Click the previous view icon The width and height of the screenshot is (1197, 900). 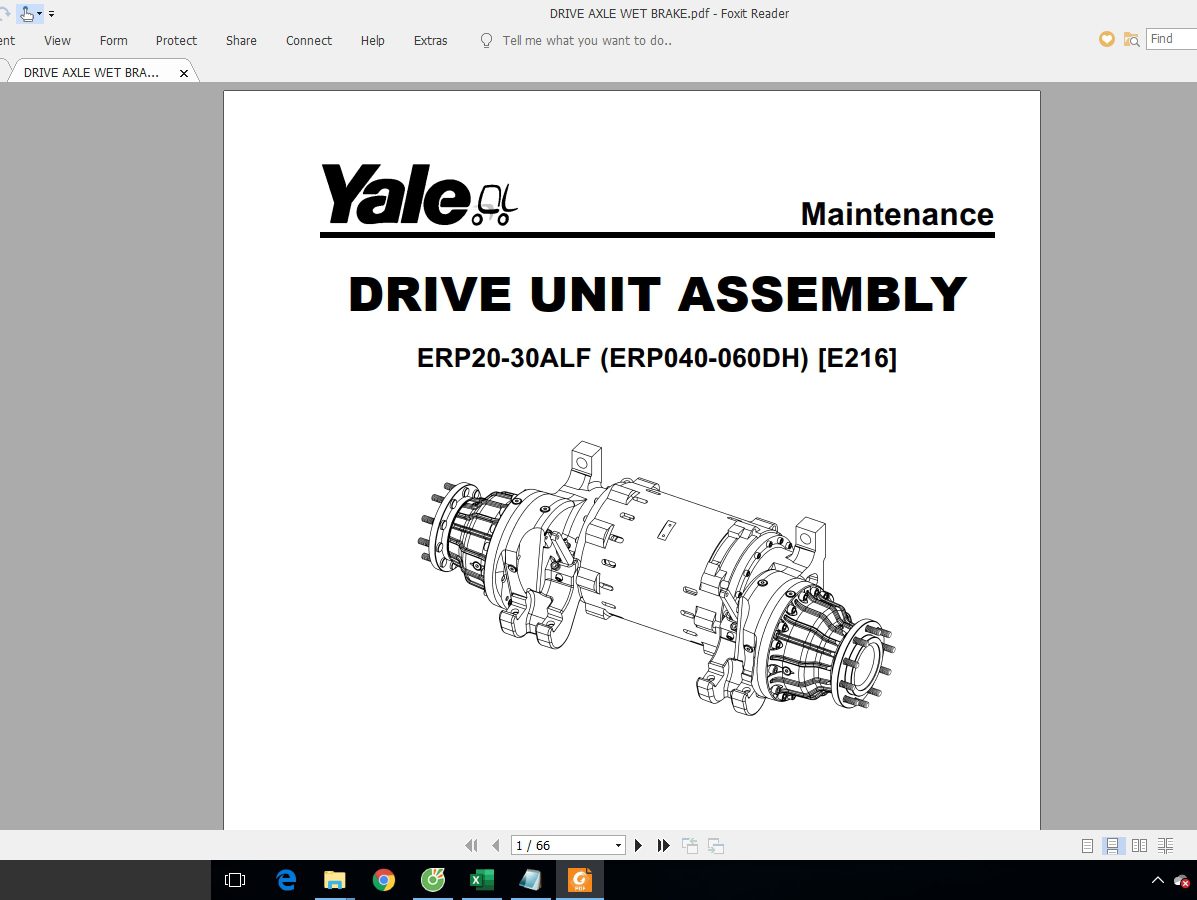pos(690,845)
